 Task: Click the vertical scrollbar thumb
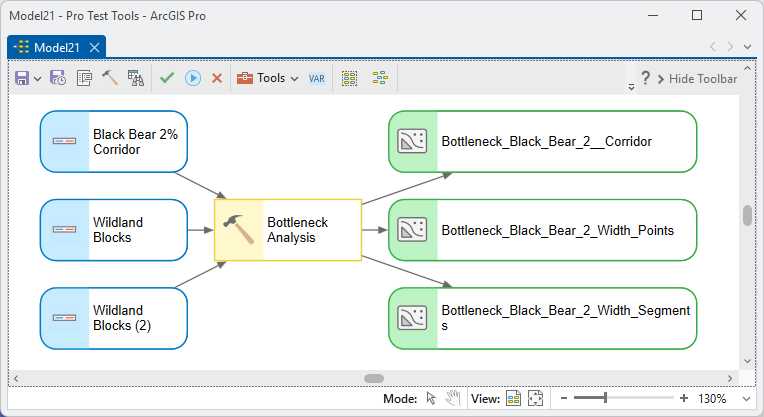pos(747,216)
